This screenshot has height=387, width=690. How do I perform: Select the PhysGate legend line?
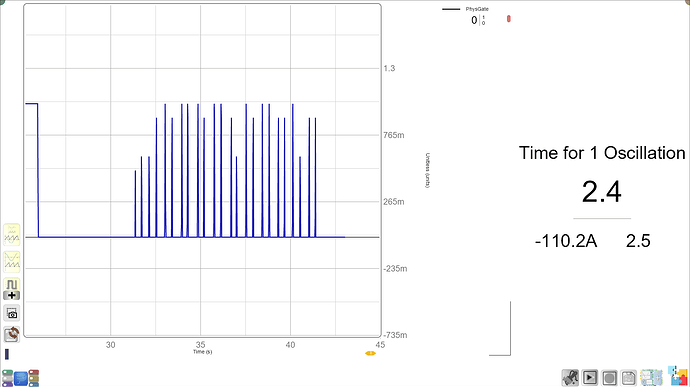click(451, 9)
